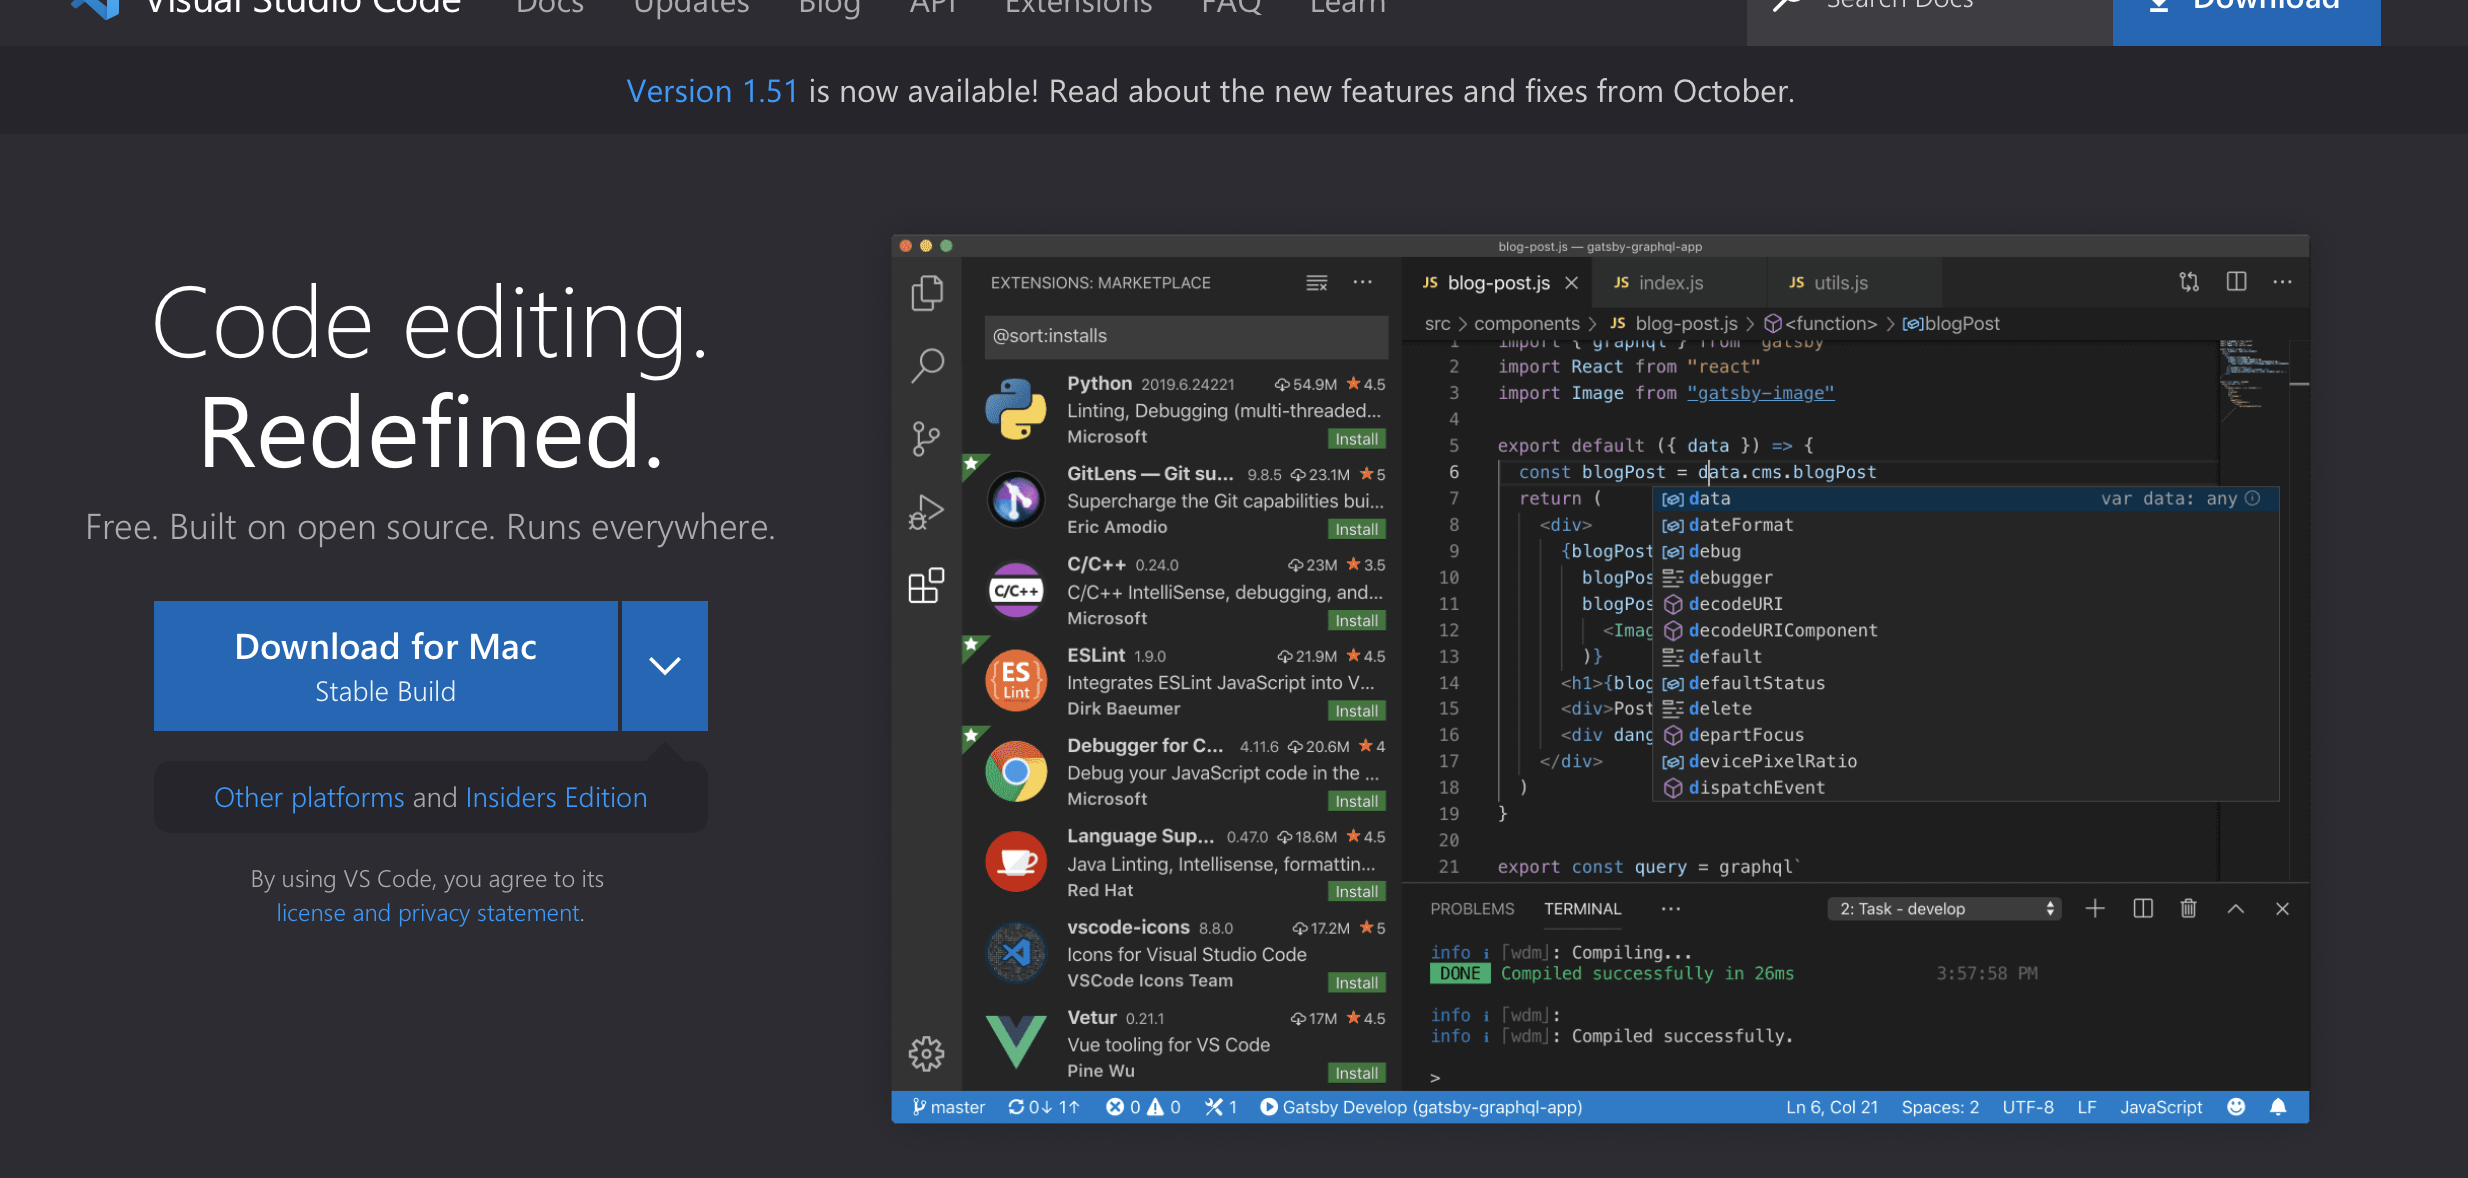Open the Source Control view icon
Screen dimensions: 2468x1178
[926, 438]
